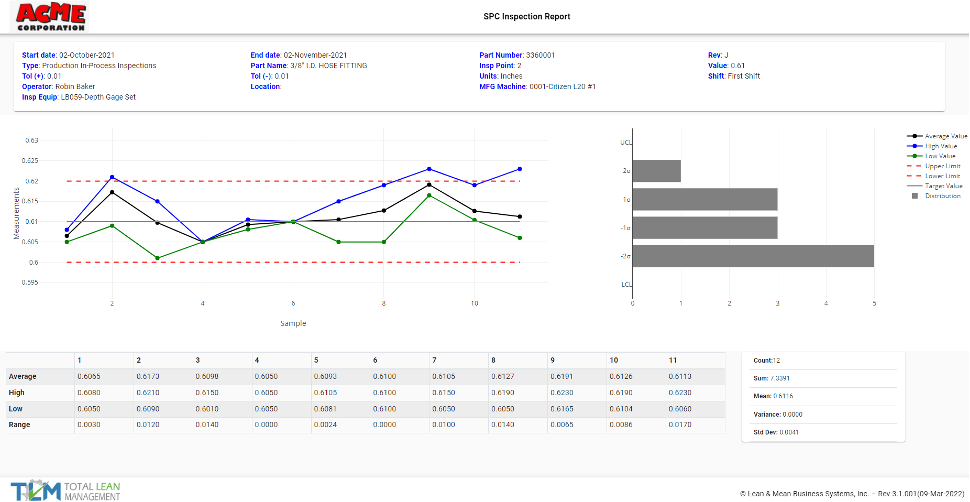970x502 pixels.
Task: Hide the Upper Limit dashed line
Action: [942, 166]
